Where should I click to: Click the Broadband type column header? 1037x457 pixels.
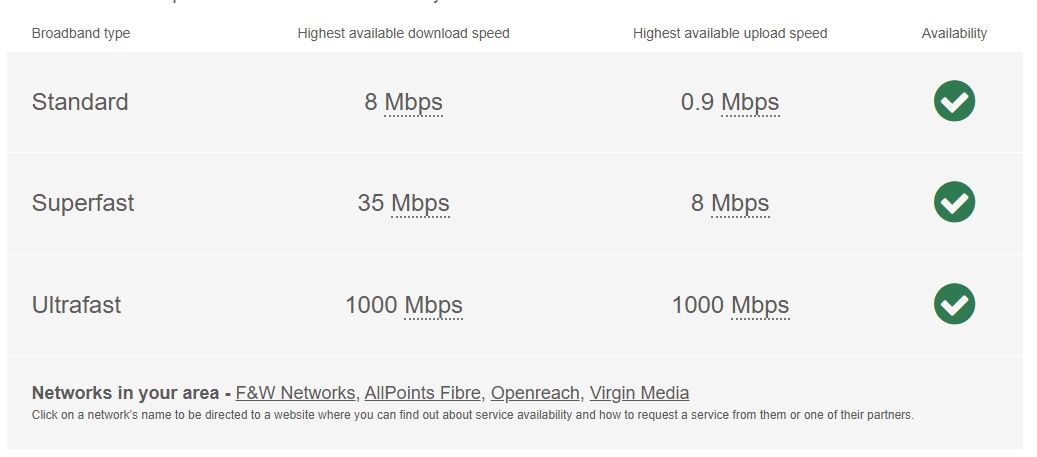click(x=81, y=33)
